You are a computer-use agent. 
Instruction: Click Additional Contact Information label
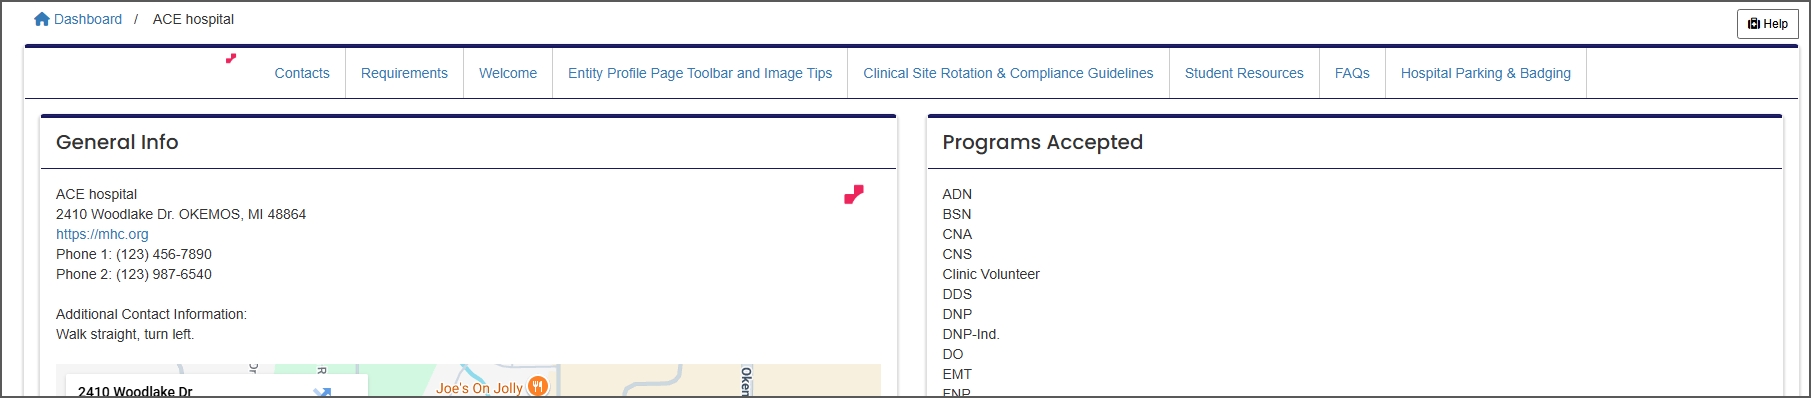151,314
